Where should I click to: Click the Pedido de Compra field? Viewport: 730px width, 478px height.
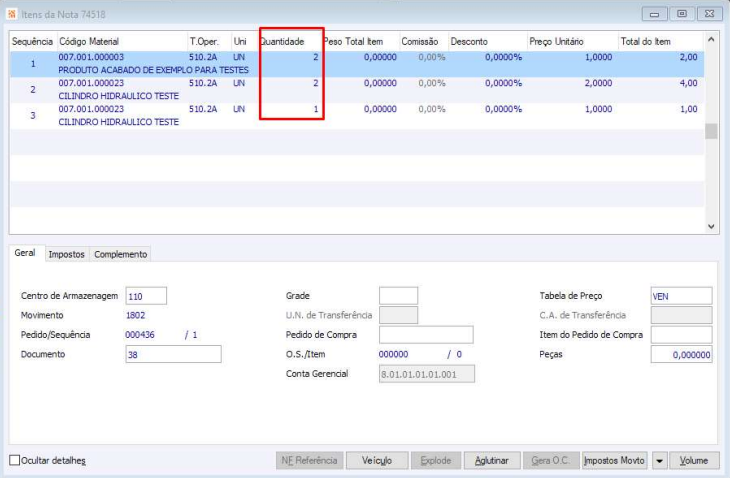426,335
